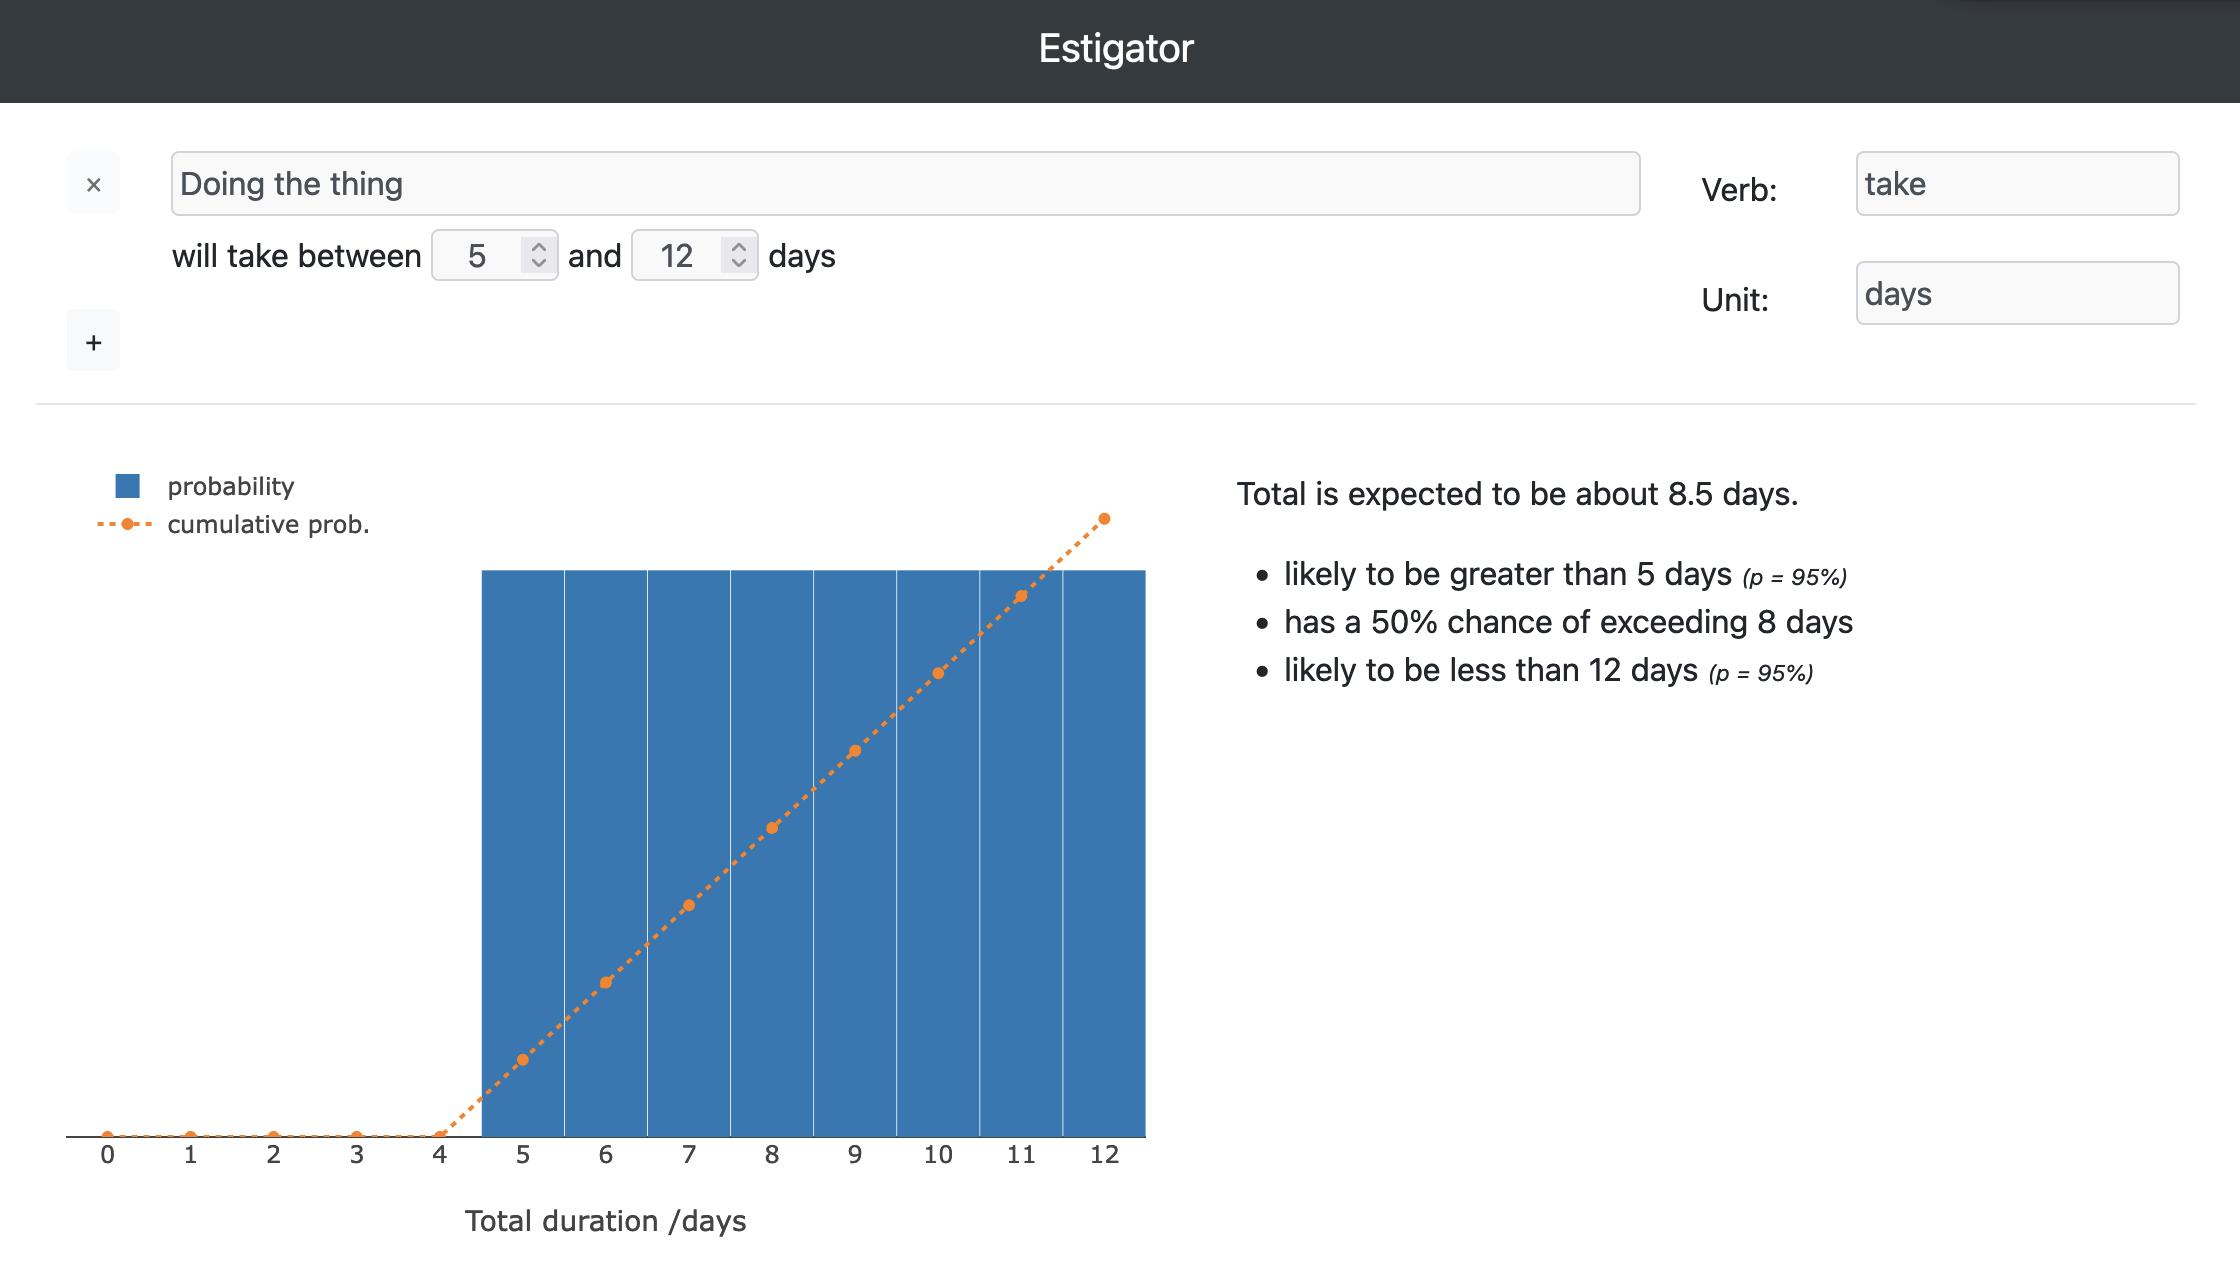
Task: Toggle probability series in chart legend
Action: pyautogui.click(x=230, y=486)
